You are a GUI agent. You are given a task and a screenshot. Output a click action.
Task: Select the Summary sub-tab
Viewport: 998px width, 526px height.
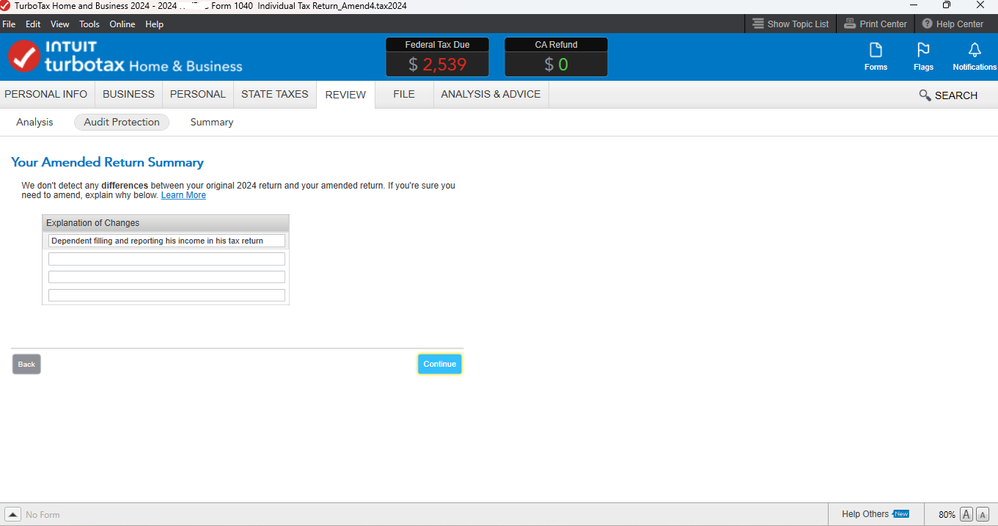click(x=212, y=122)
